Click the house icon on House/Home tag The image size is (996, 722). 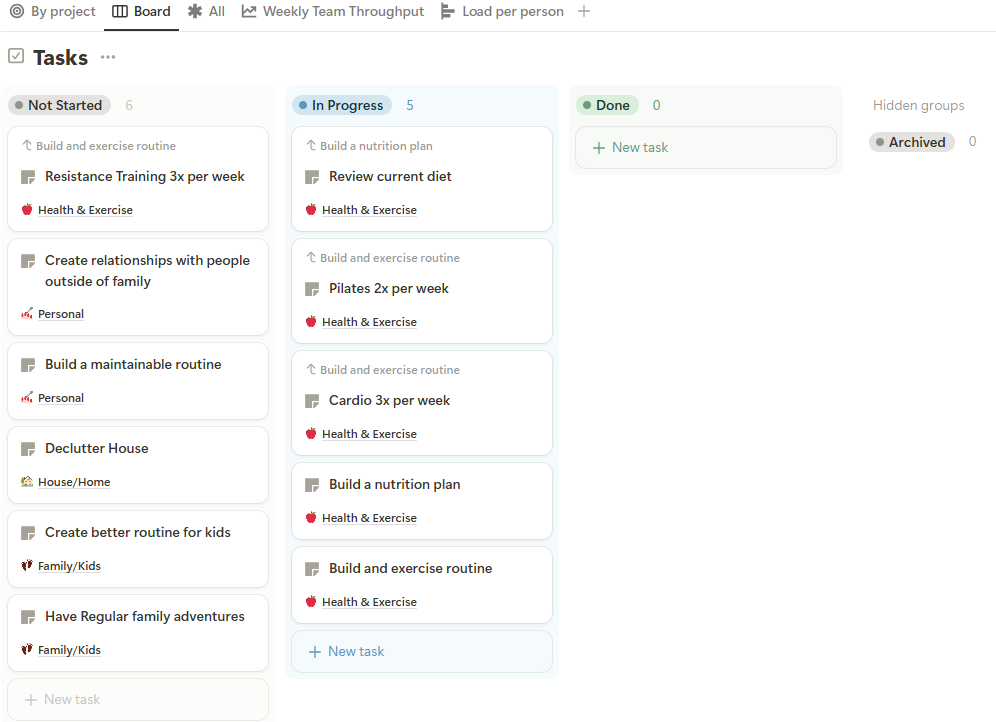point(27,482)
